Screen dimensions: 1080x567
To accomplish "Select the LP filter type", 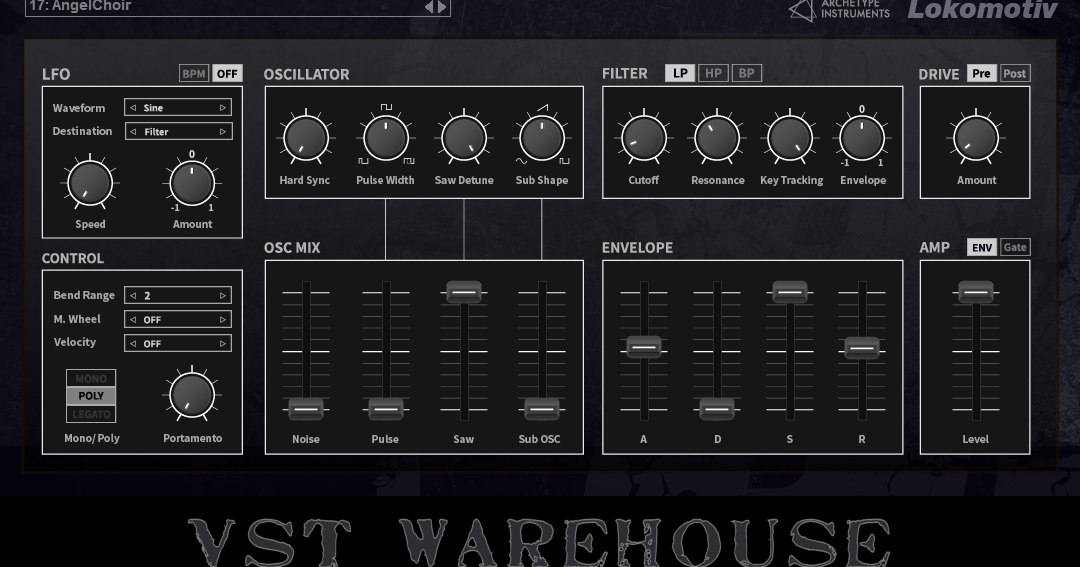I will (x=680, y=73).
